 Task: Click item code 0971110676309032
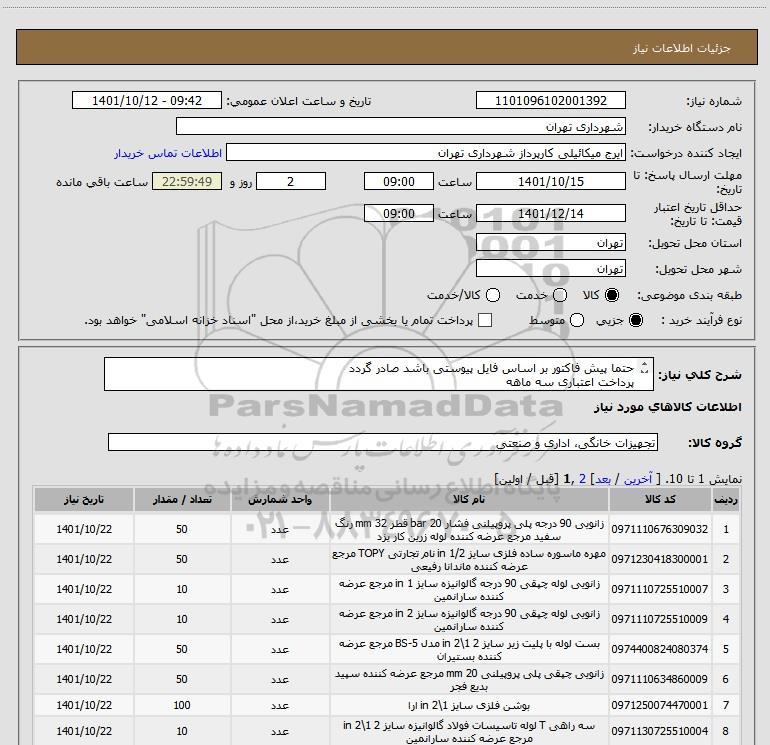point(660,529)
